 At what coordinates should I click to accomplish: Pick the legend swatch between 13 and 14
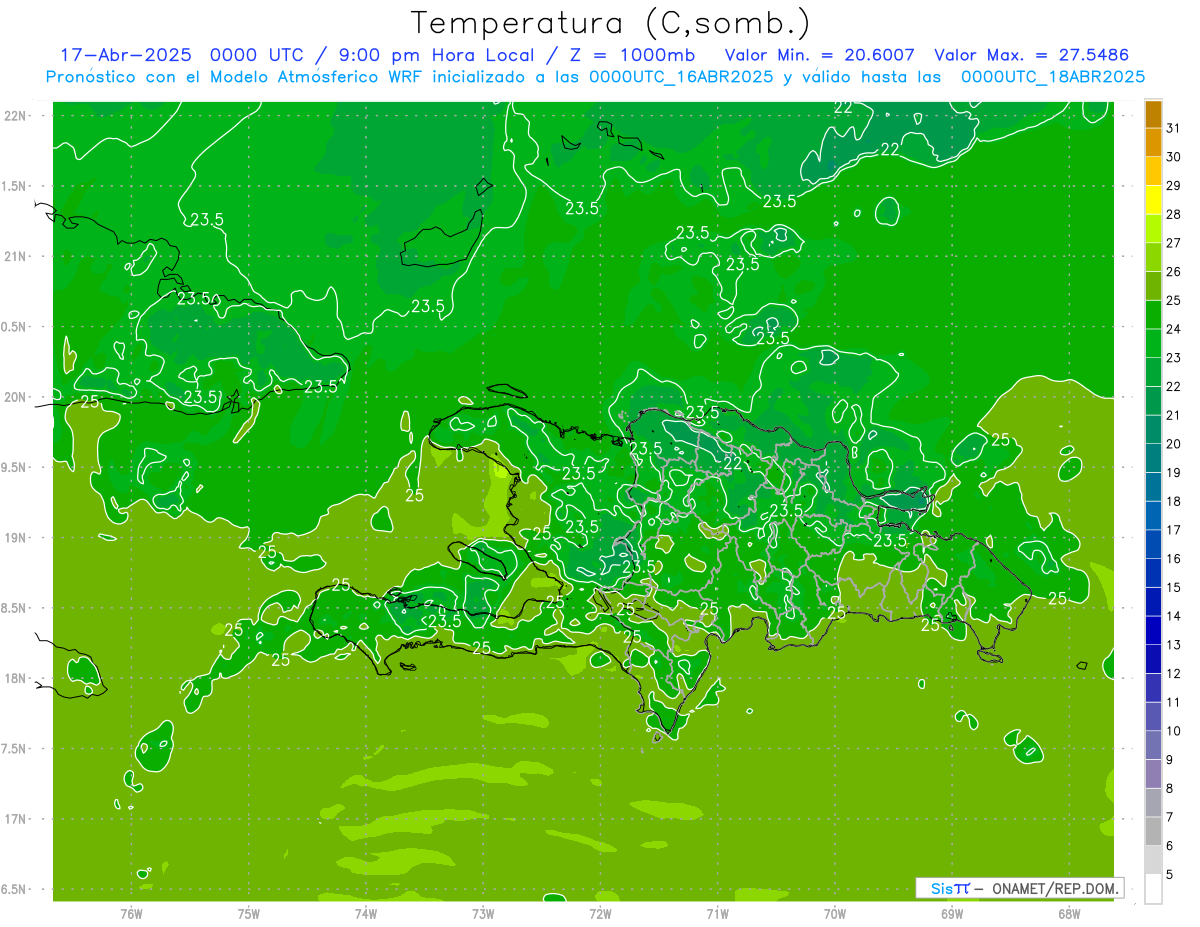click(x=1154, y=631)
